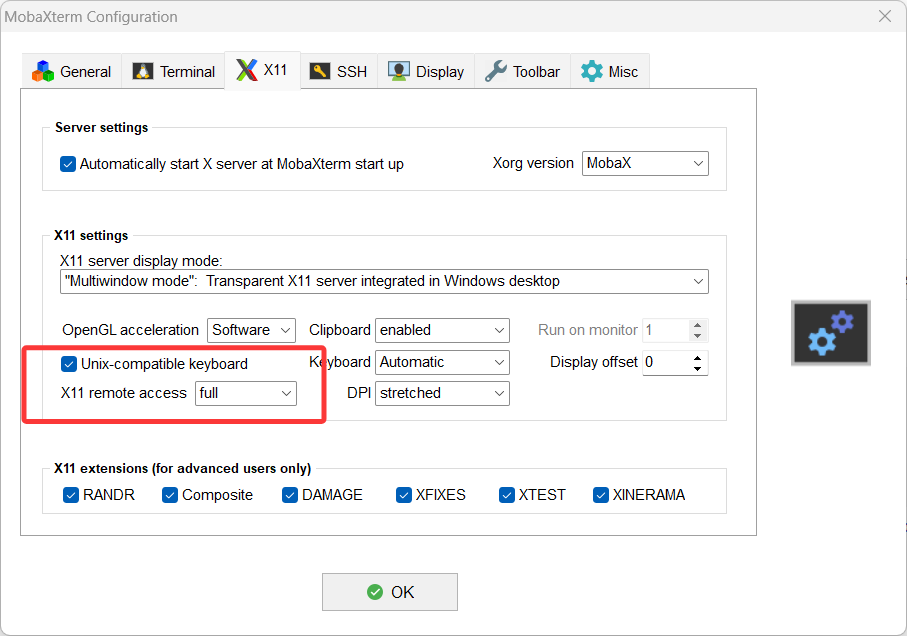Disable the RANDR extension
Viewport: 907px width, 636px height.
(71, 495)
